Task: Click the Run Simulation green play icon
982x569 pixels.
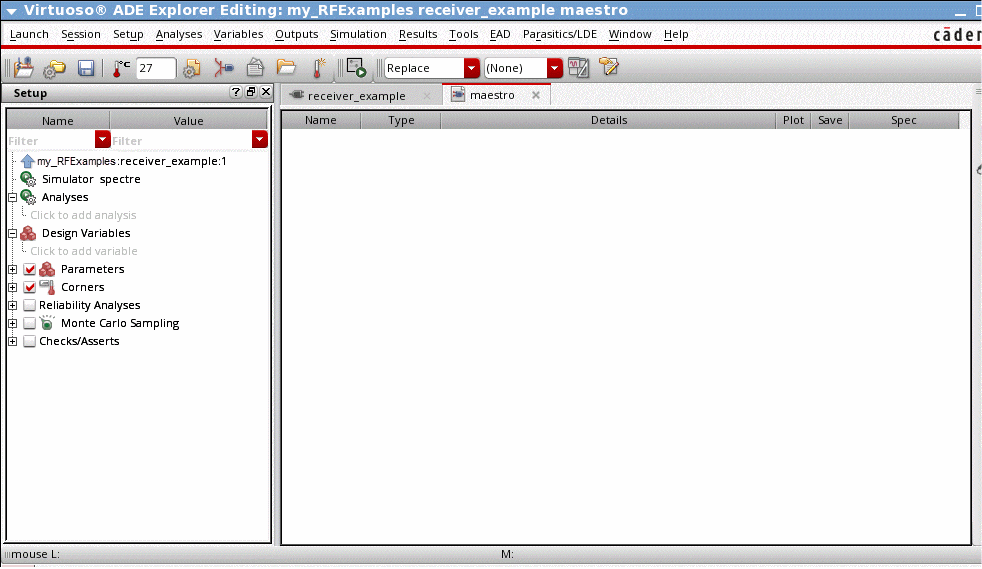Action: [357, 68]
